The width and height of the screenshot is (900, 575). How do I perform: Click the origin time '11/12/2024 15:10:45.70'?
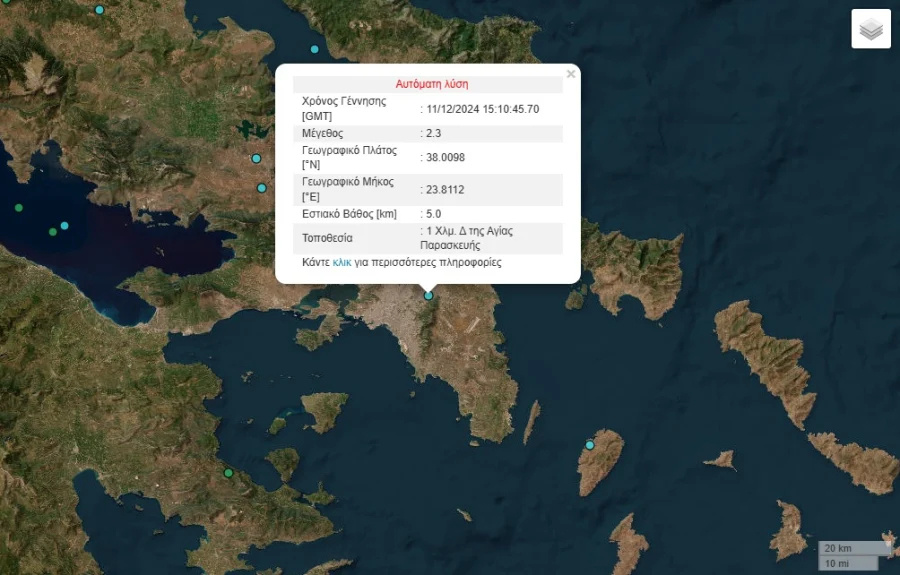point(482,108)
